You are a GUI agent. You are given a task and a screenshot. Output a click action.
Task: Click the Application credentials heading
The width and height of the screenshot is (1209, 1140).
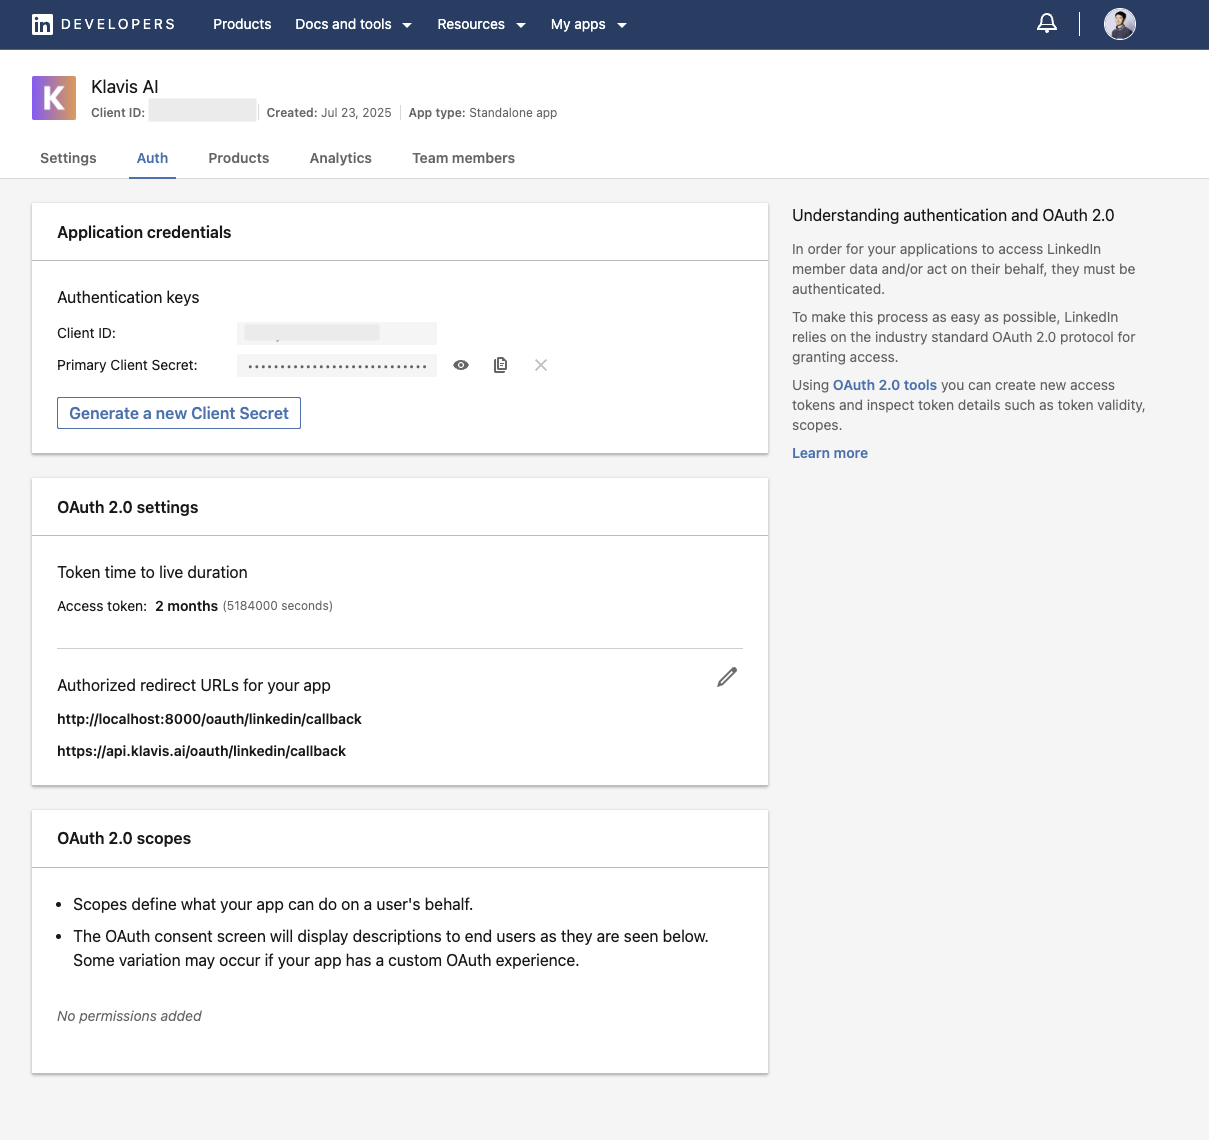point(144,232)
